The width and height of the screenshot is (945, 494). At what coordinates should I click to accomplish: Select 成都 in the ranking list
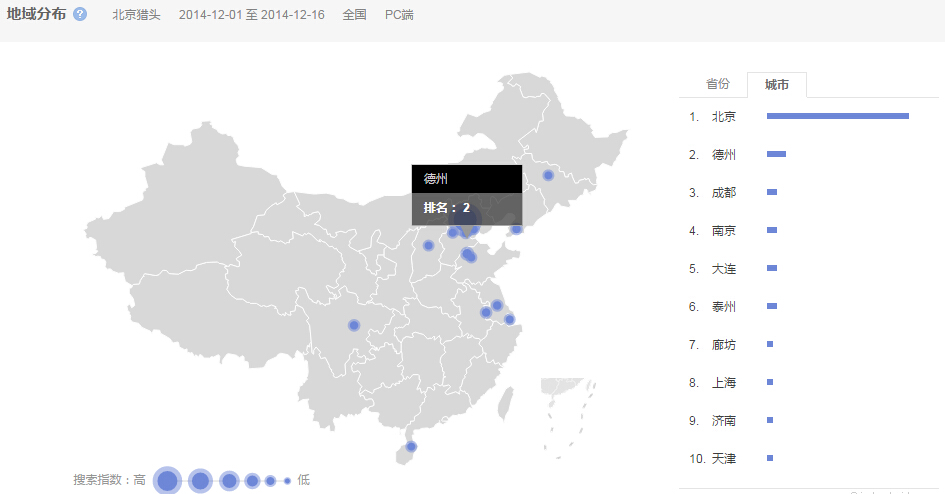pos(723,193)
